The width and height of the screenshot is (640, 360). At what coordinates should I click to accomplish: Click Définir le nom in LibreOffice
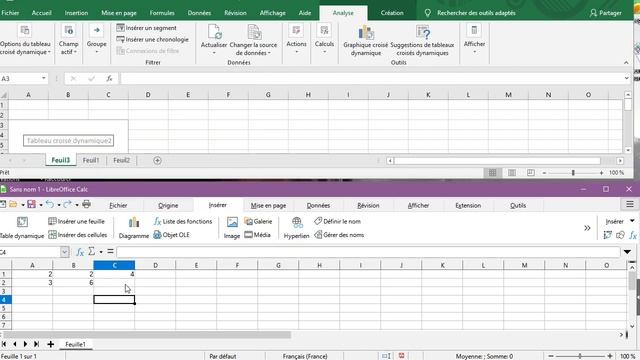tap(338, 221)
